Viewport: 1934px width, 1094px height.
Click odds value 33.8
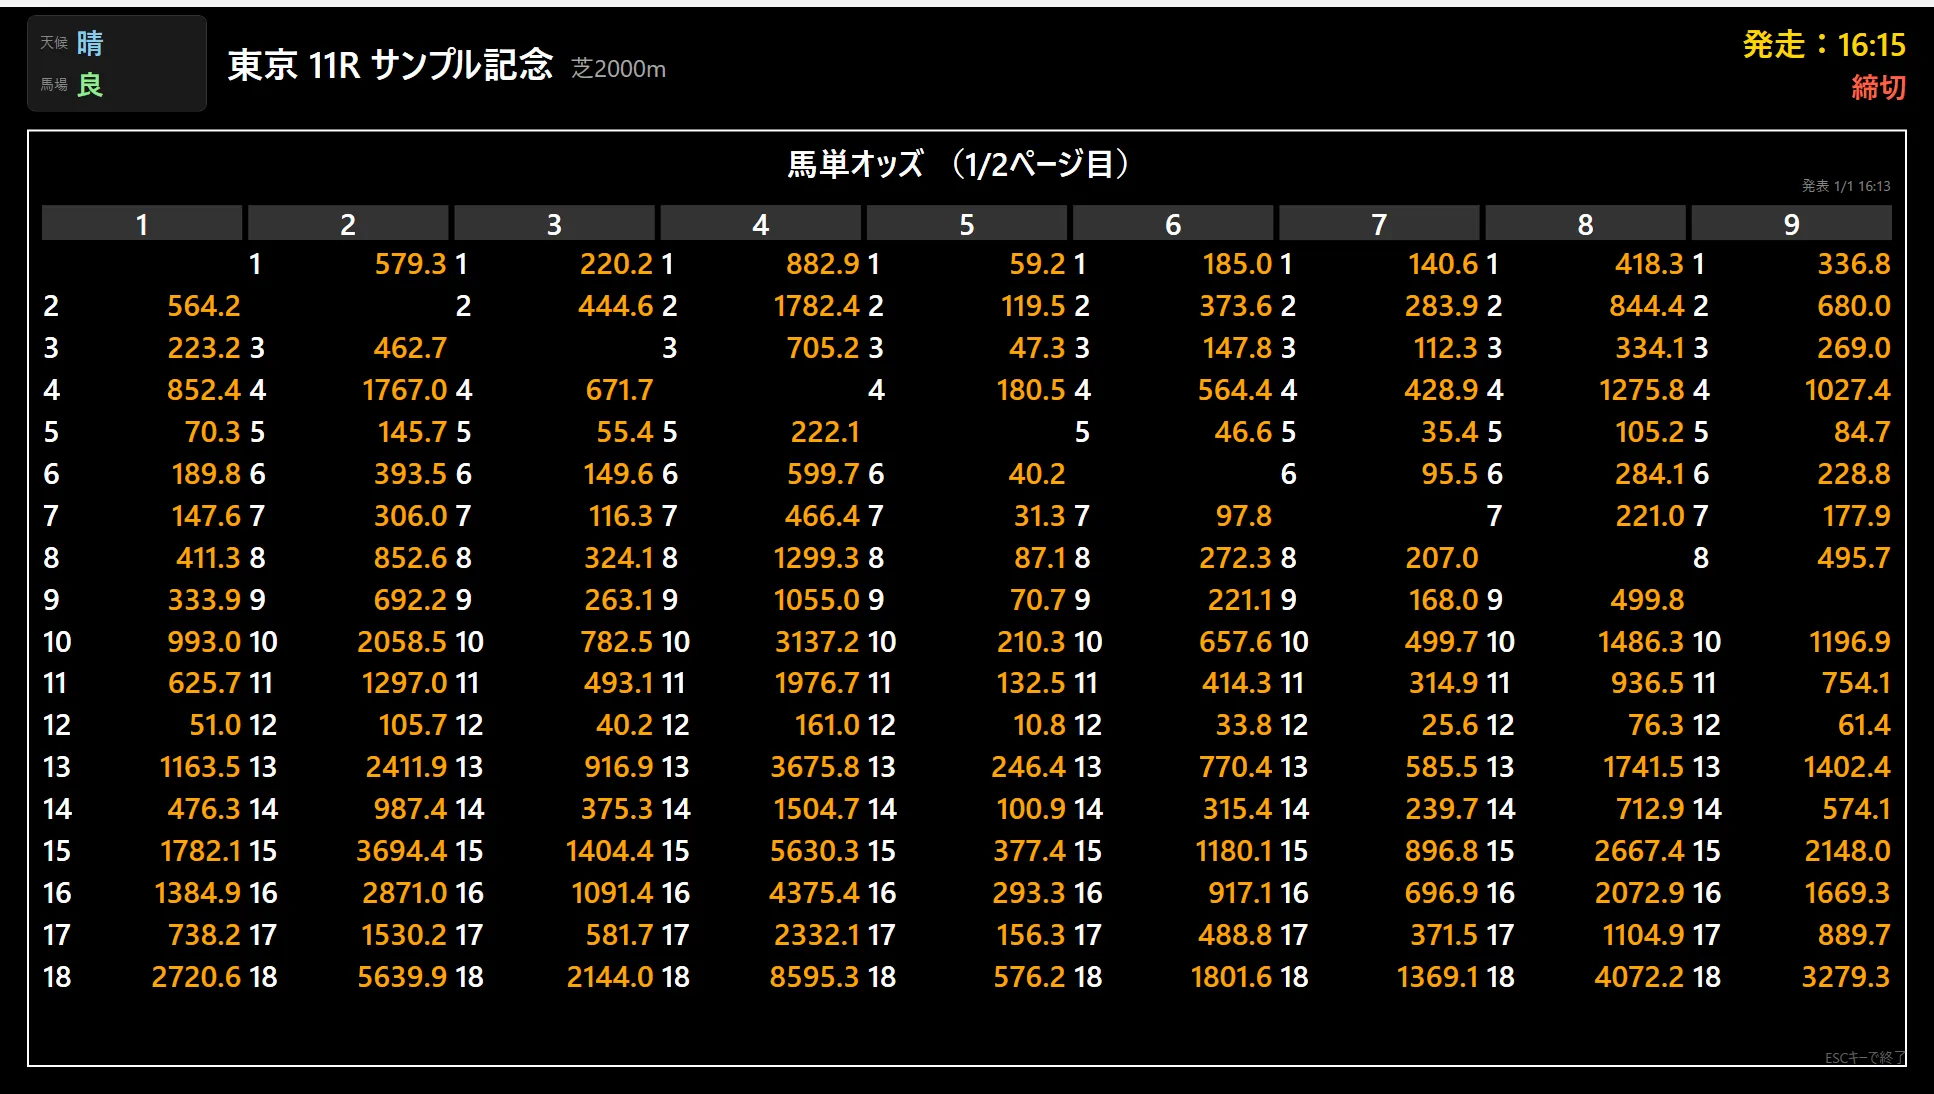(1244, 725)
